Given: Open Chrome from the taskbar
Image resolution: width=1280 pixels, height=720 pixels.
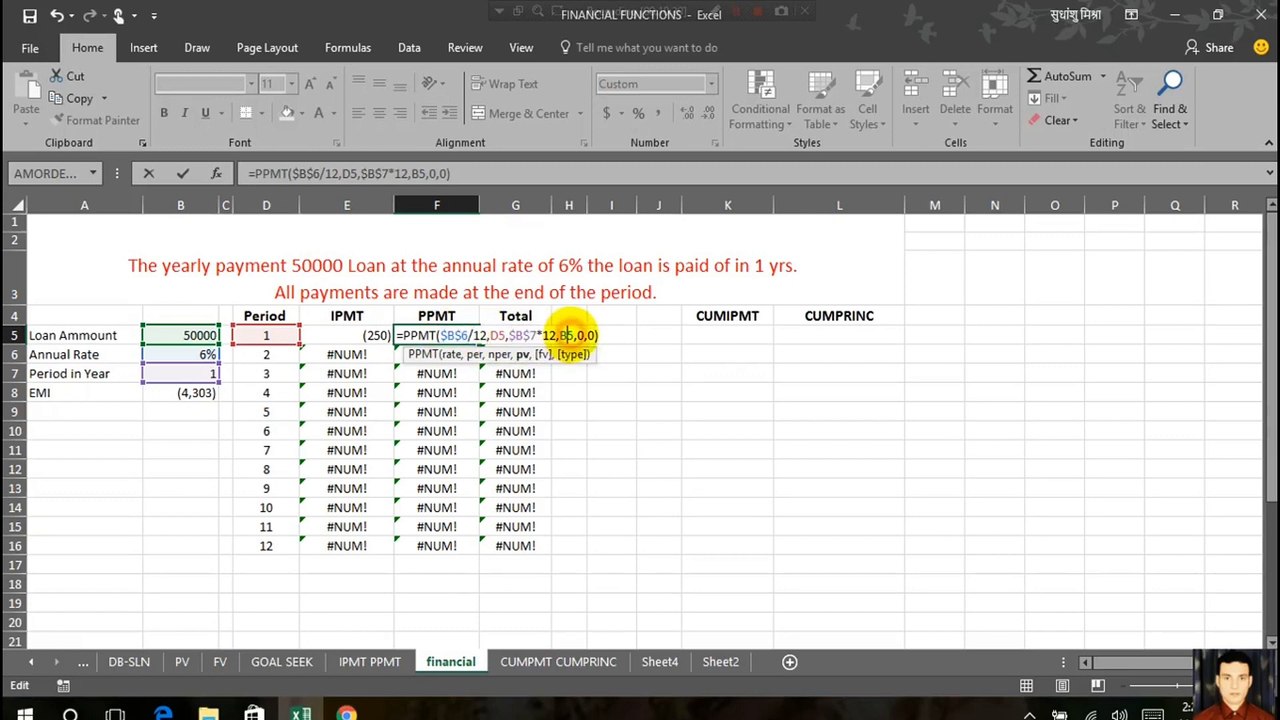Looking at the screenshot, I should (346, 714).
